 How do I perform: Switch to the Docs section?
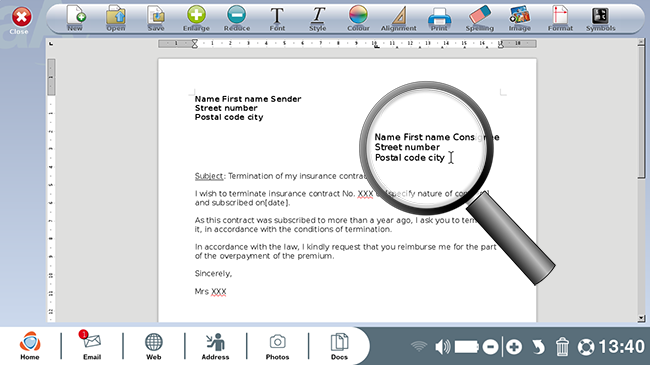pyautogui.click(x=339, y=346)
